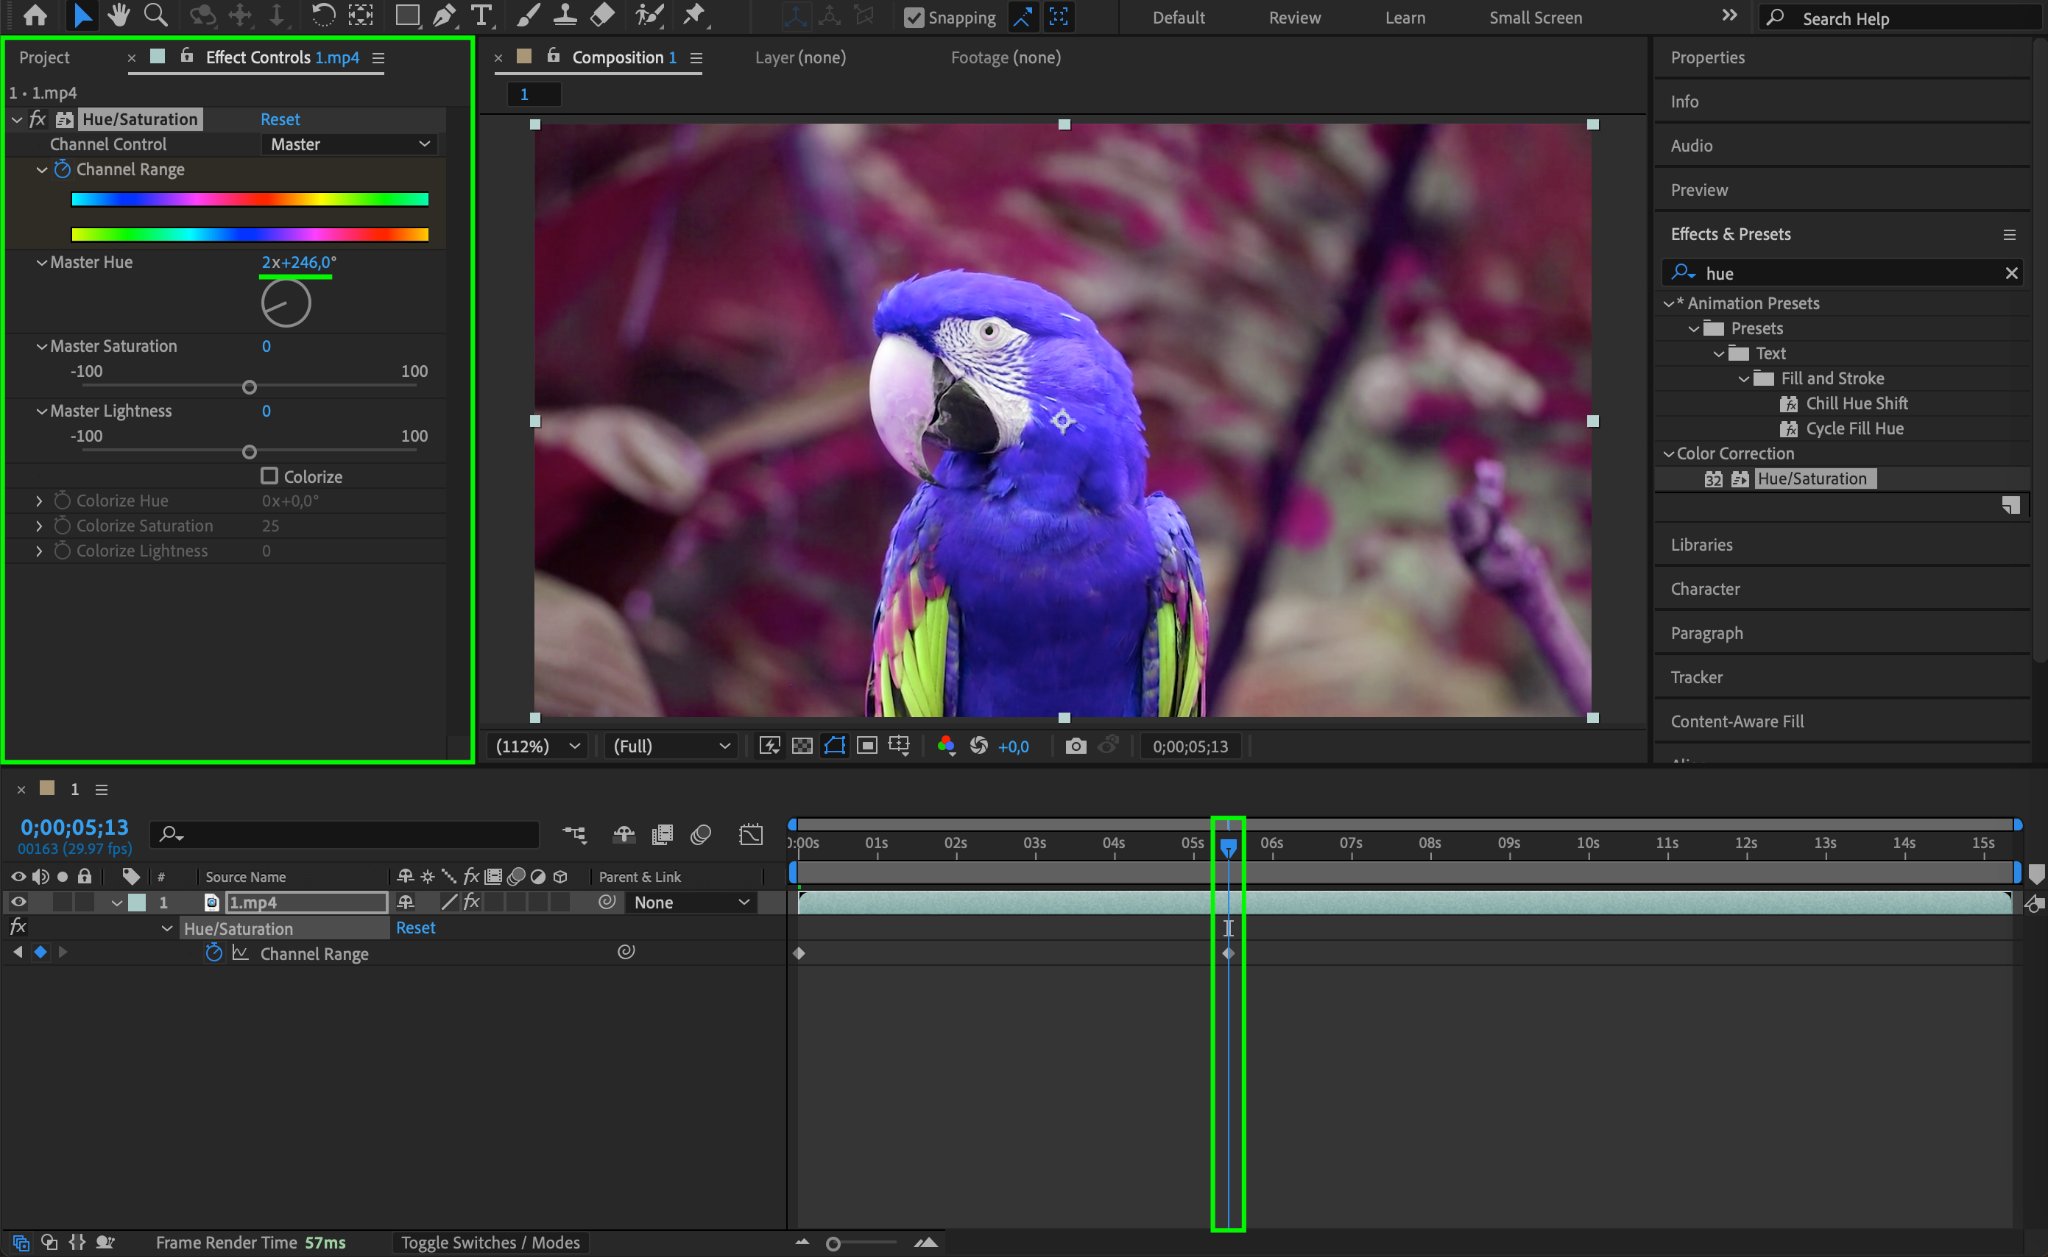Click the Master Lightness slider handle
The height and width of the screenshot is (1257, 2048).
(249, 452)
